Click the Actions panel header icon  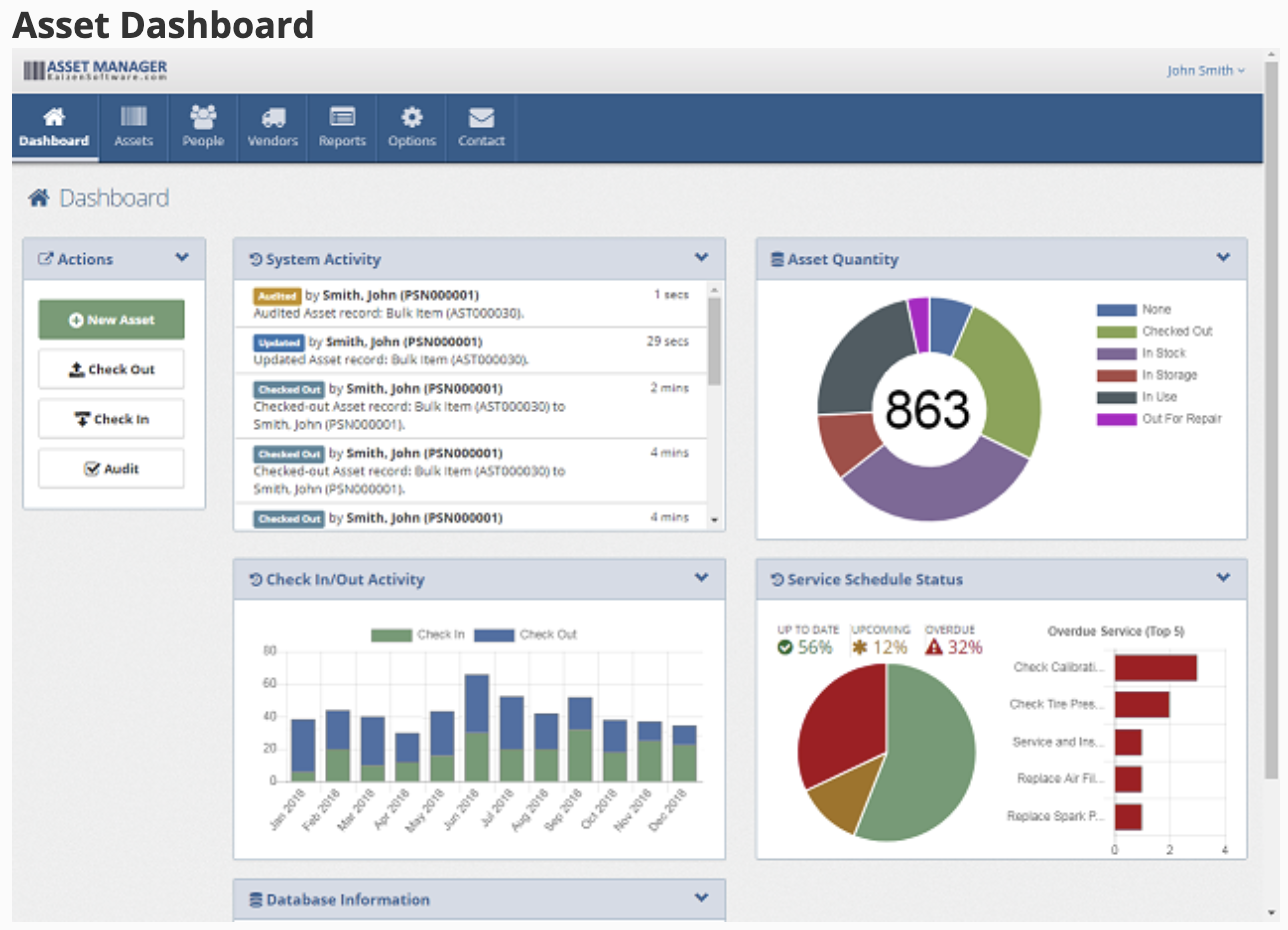click(x=45, y=259)
